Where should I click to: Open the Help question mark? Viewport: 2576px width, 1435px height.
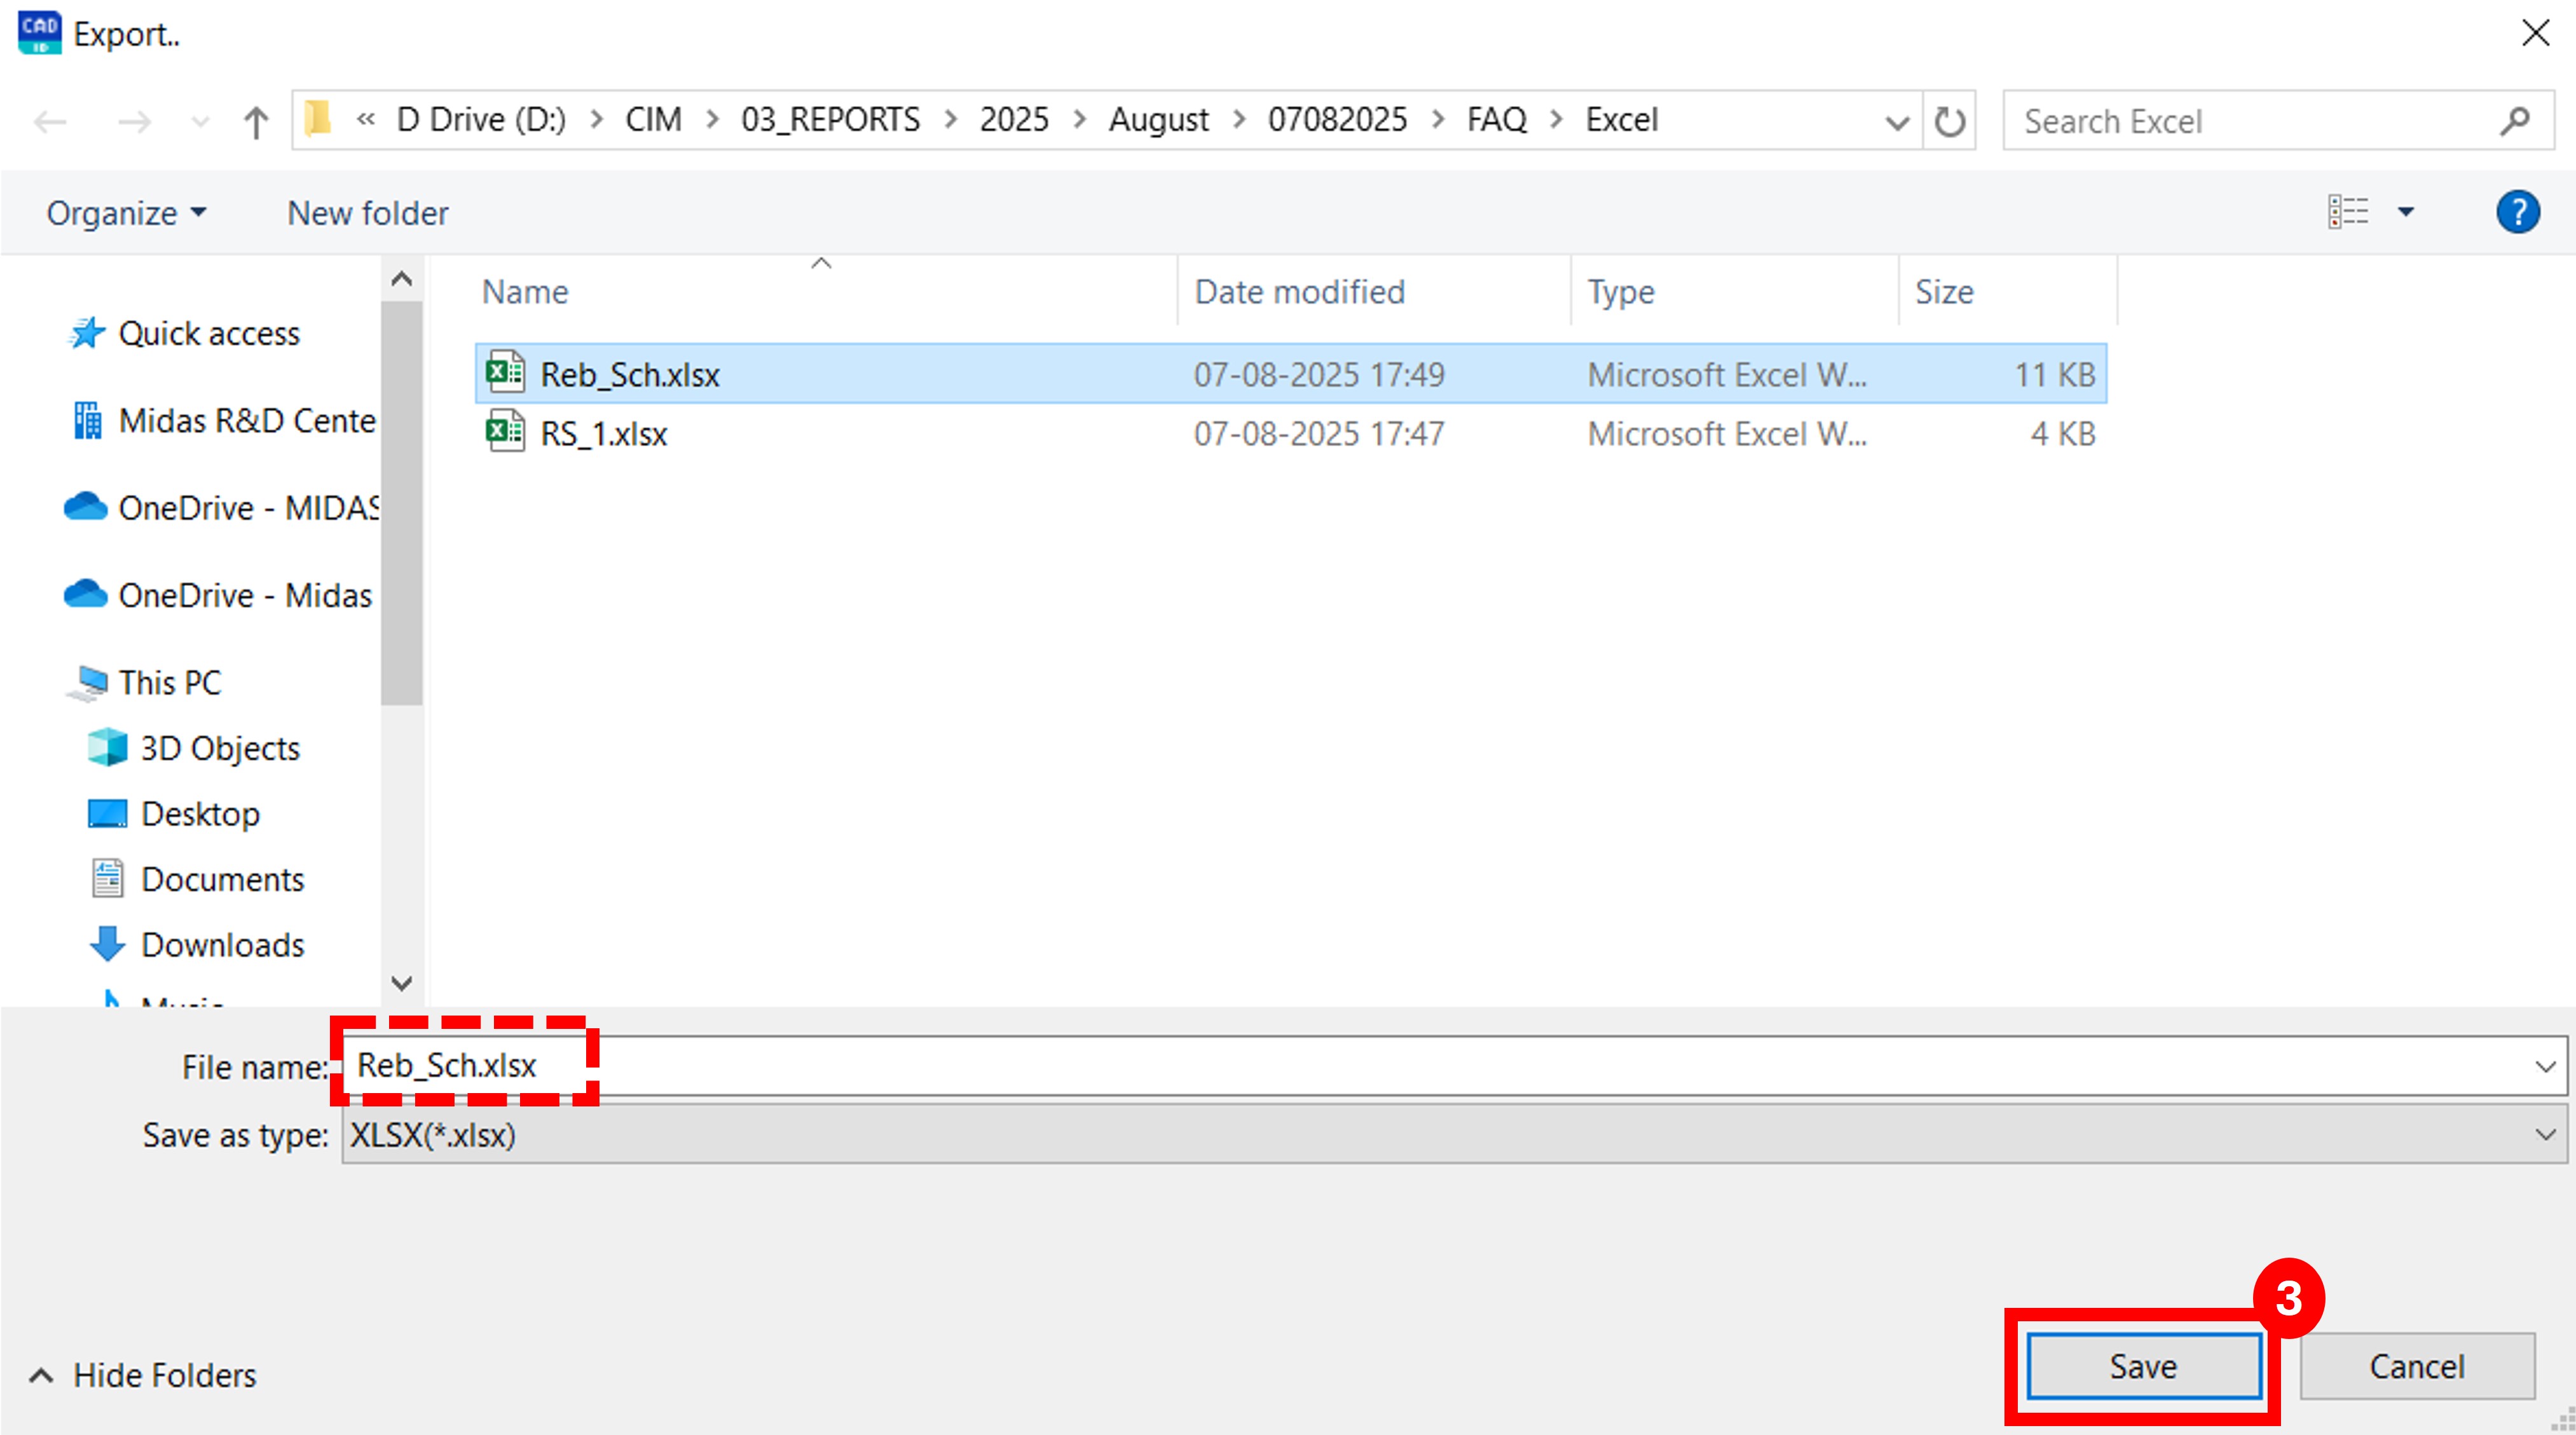point(2518,212)
